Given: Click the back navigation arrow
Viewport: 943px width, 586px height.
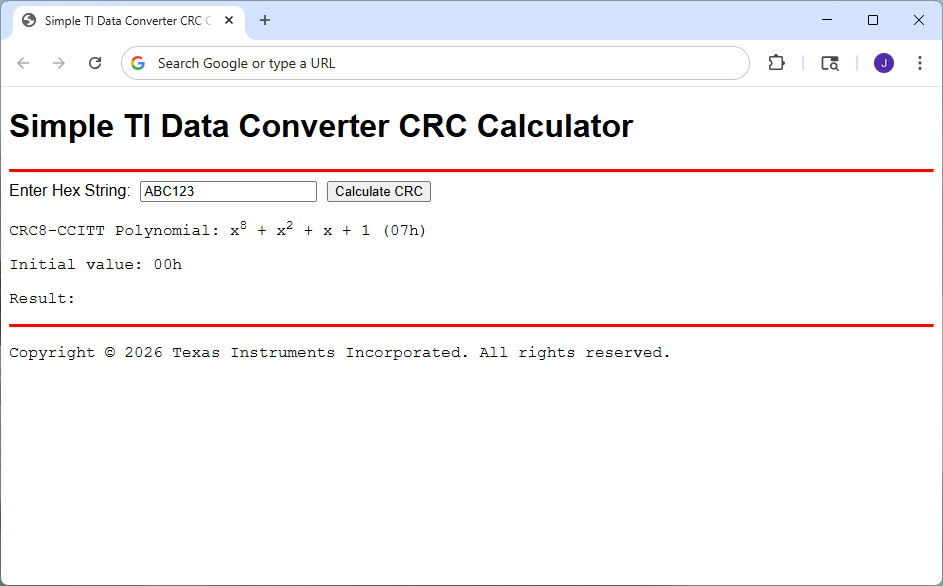Looking at the screenshot, I should [x=23, y=62].
